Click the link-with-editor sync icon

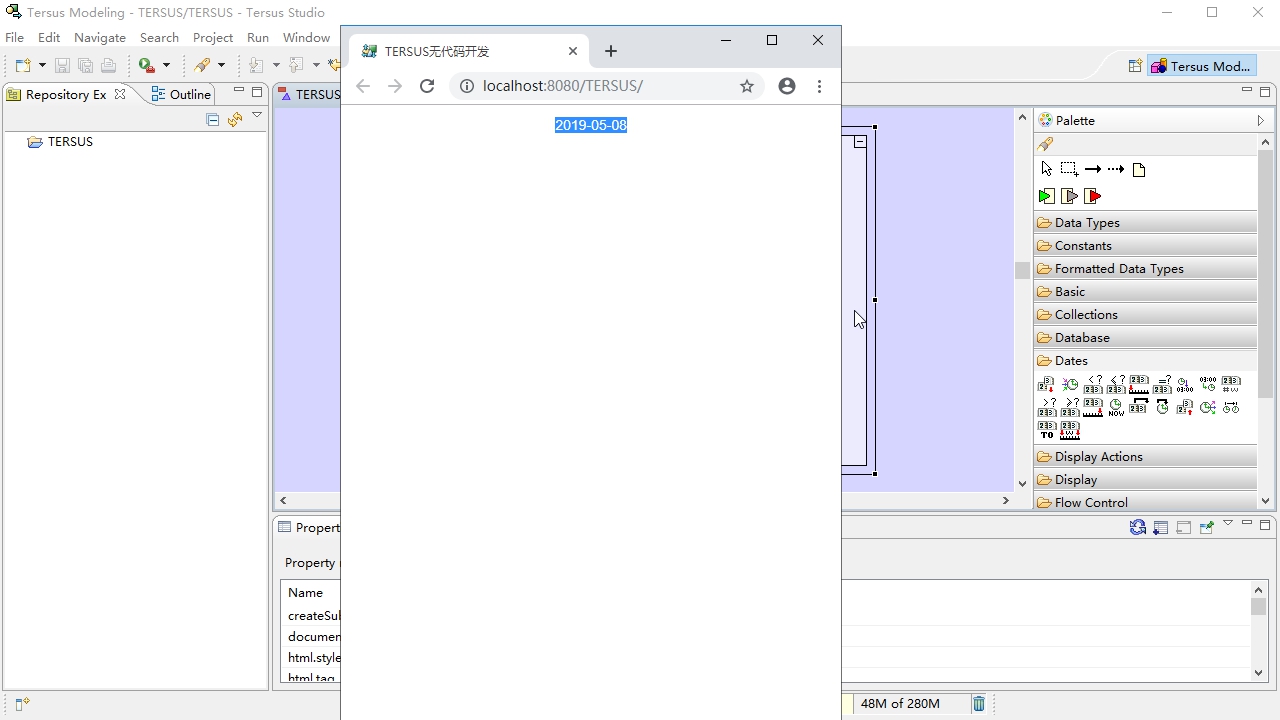pyautogui.click(x=234, y=120)
